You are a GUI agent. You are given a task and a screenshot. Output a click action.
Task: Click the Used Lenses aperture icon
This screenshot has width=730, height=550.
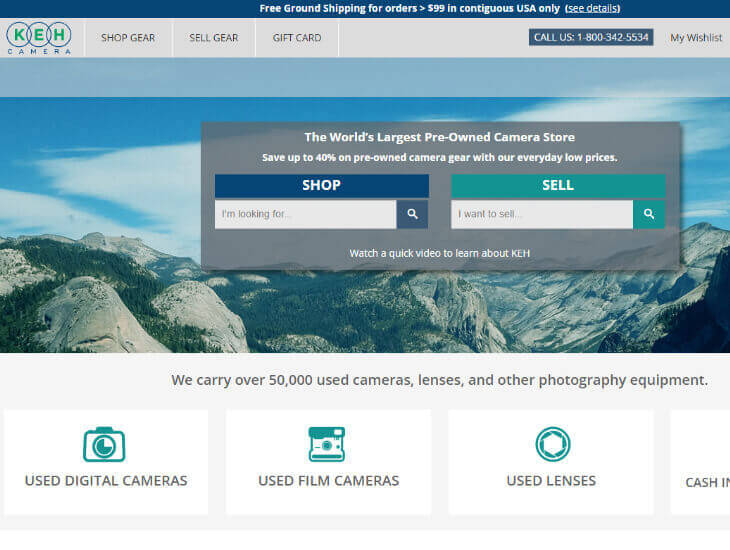pos(553,444)
